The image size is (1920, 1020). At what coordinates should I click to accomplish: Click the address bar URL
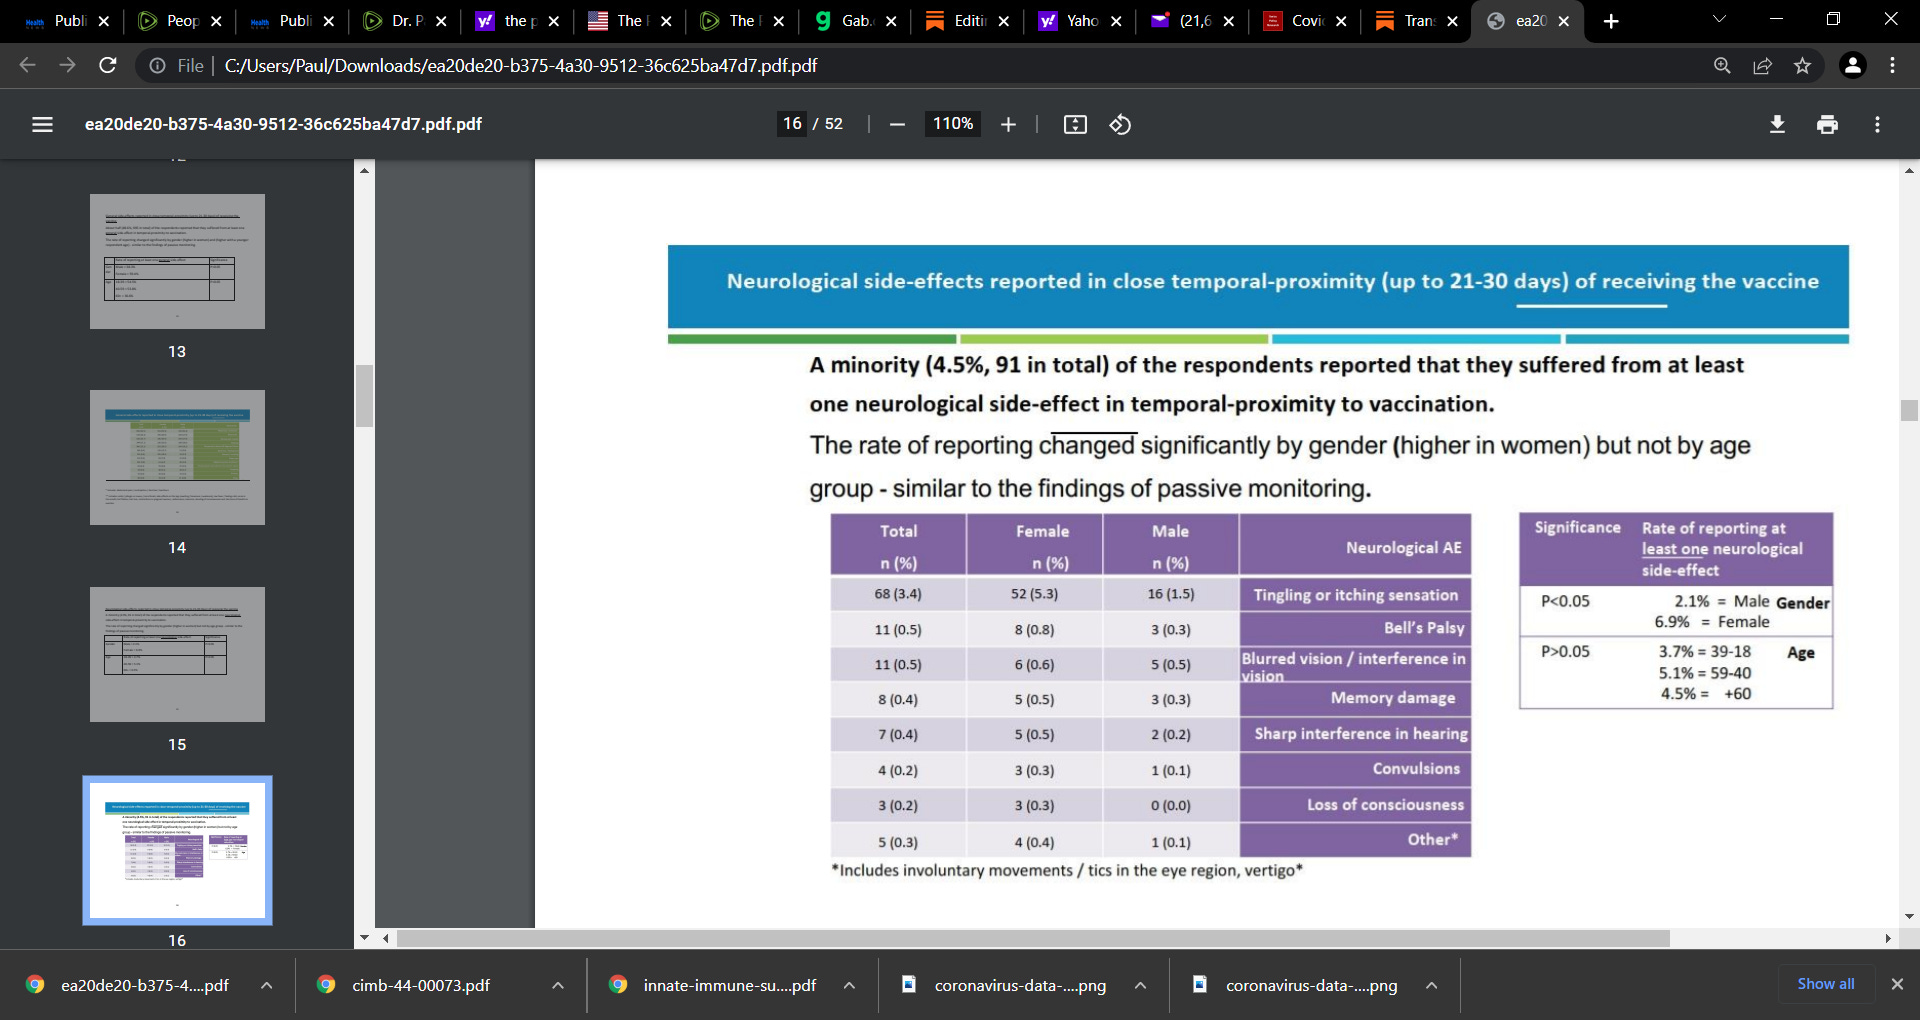520,65
